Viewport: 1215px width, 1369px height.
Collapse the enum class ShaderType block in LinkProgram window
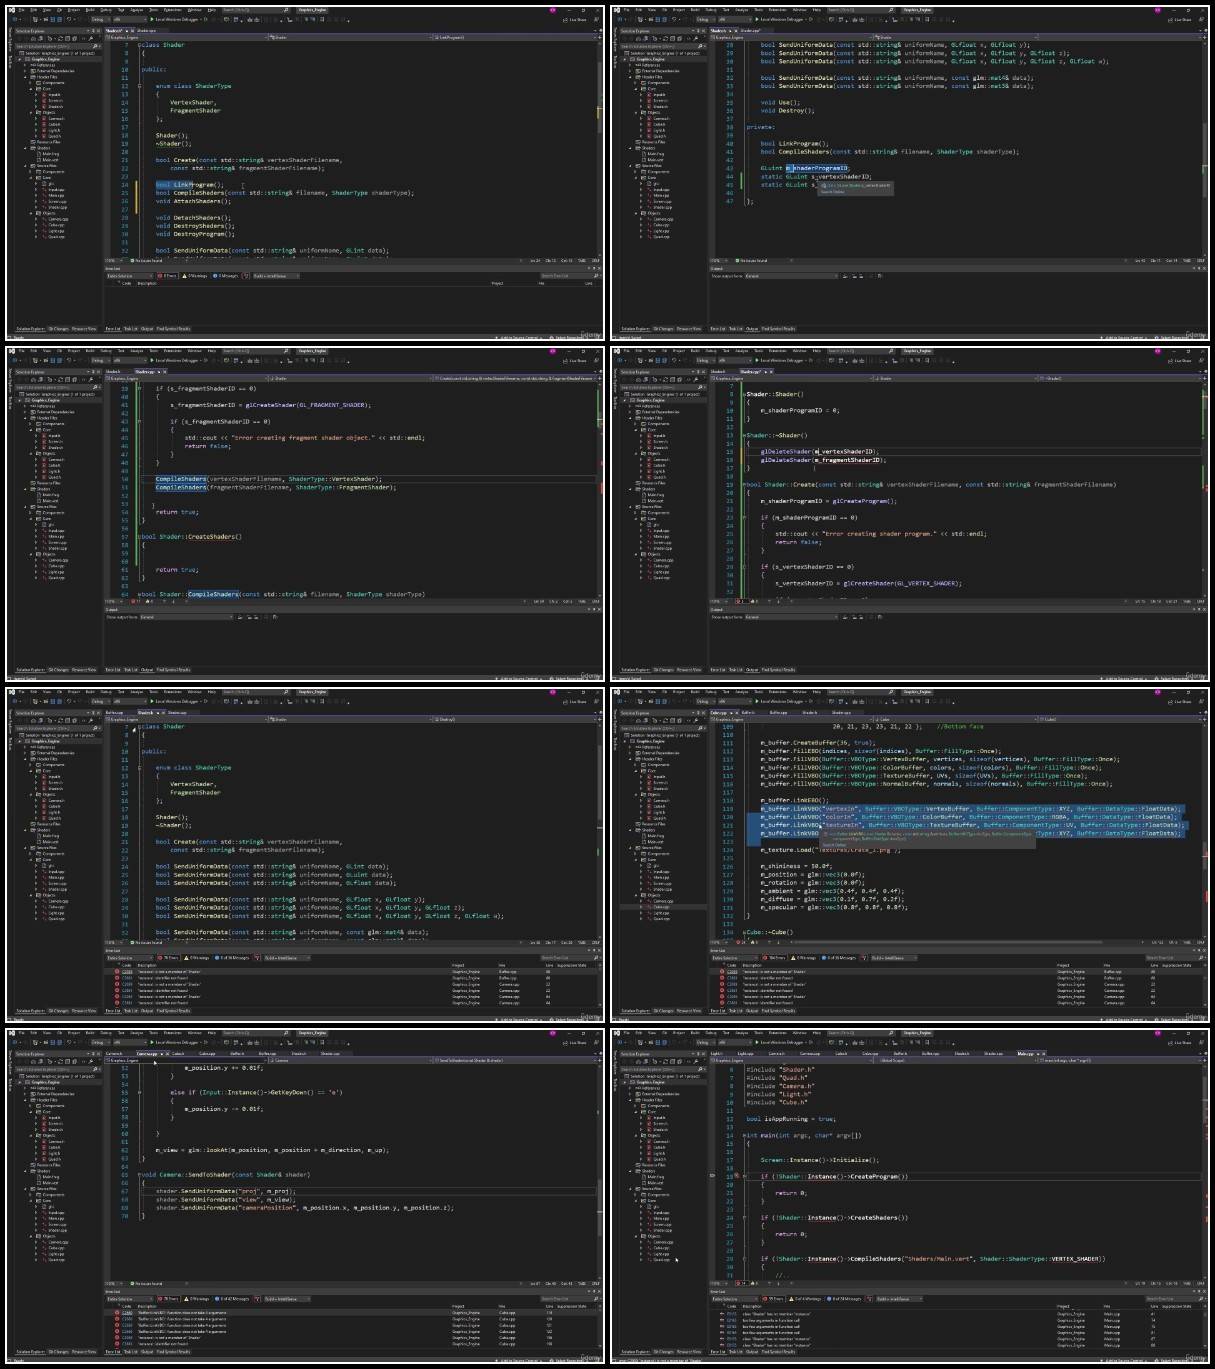[x=139, y=86]
